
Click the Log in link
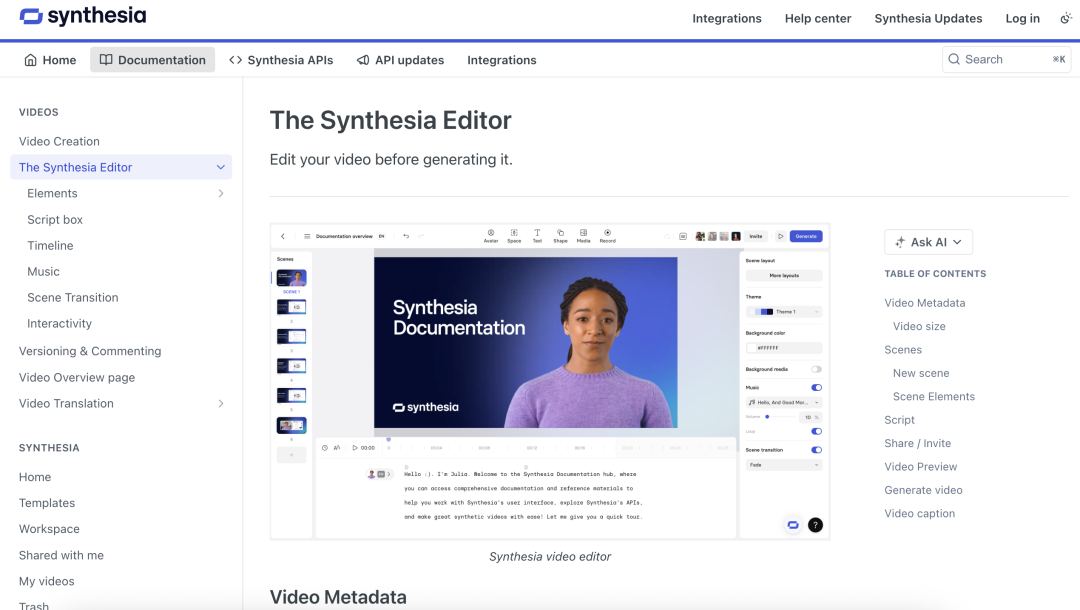point(1022,19)
